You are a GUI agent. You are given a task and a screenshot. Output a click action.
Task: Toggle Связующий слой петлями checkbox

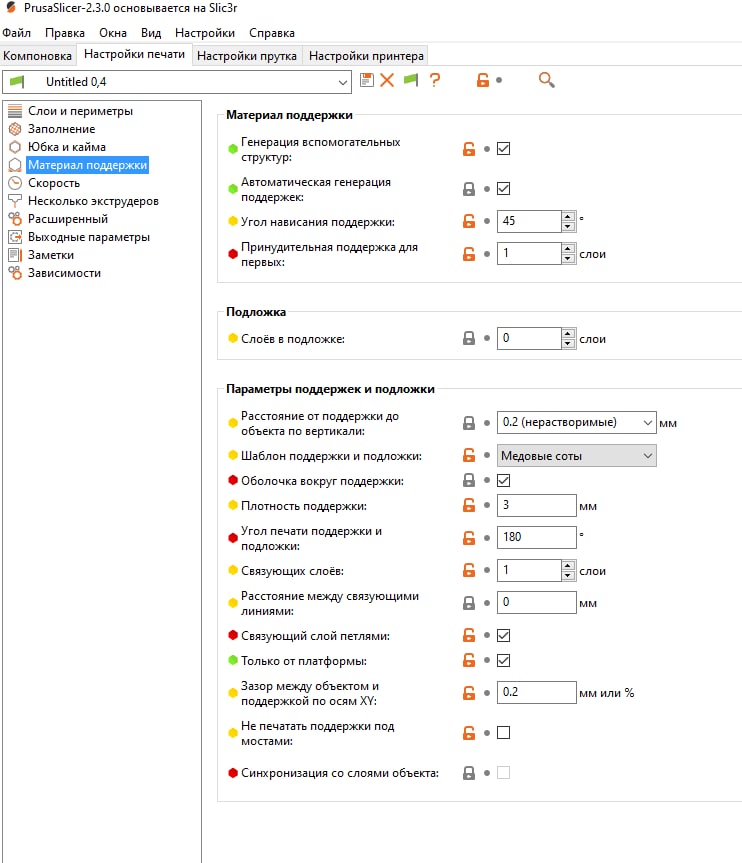point(503,636)
